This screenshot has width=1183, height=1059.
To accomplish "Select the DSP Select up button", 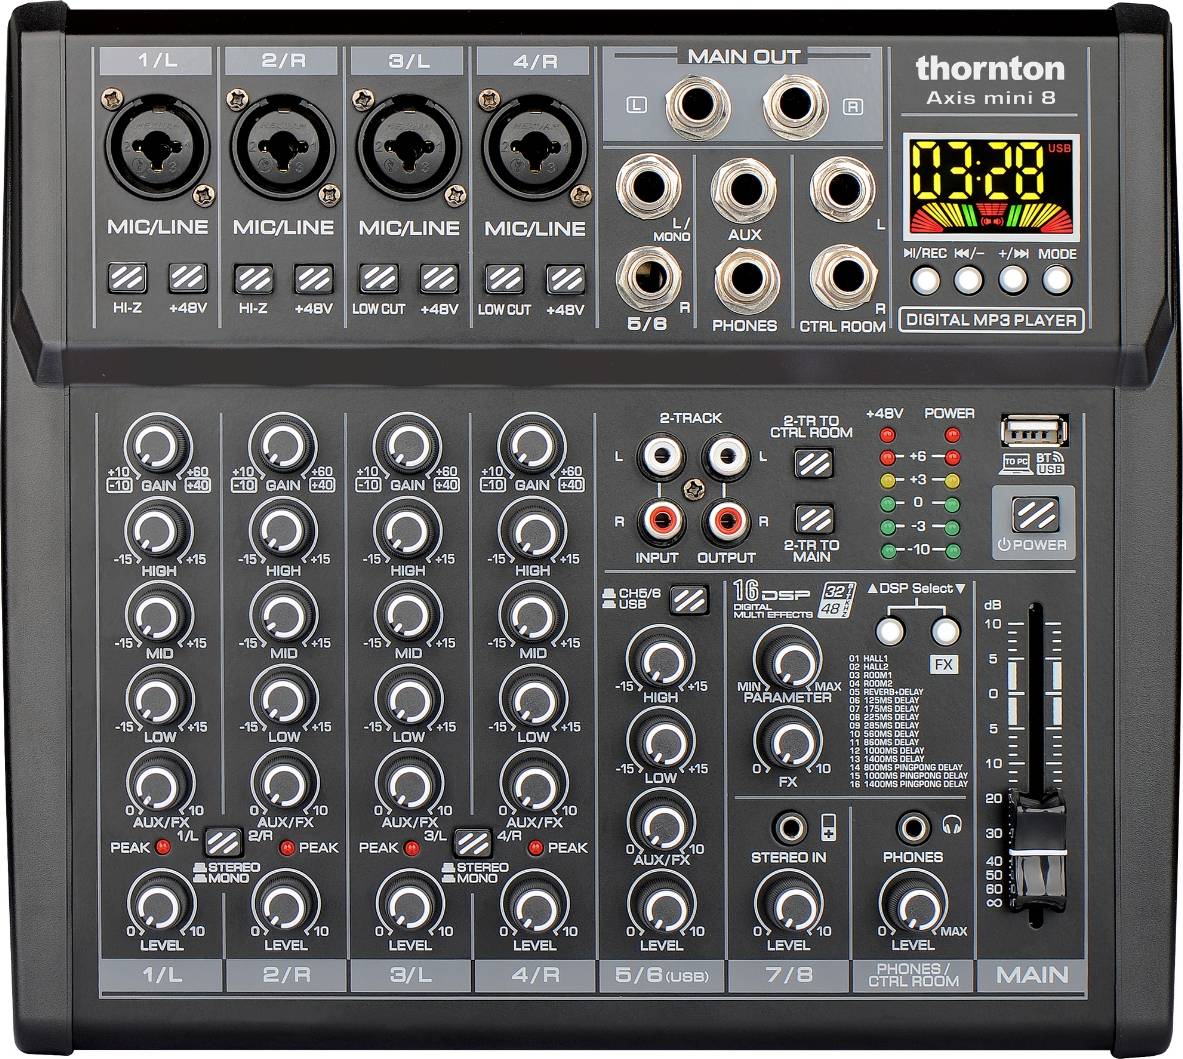I will [890, 631].
